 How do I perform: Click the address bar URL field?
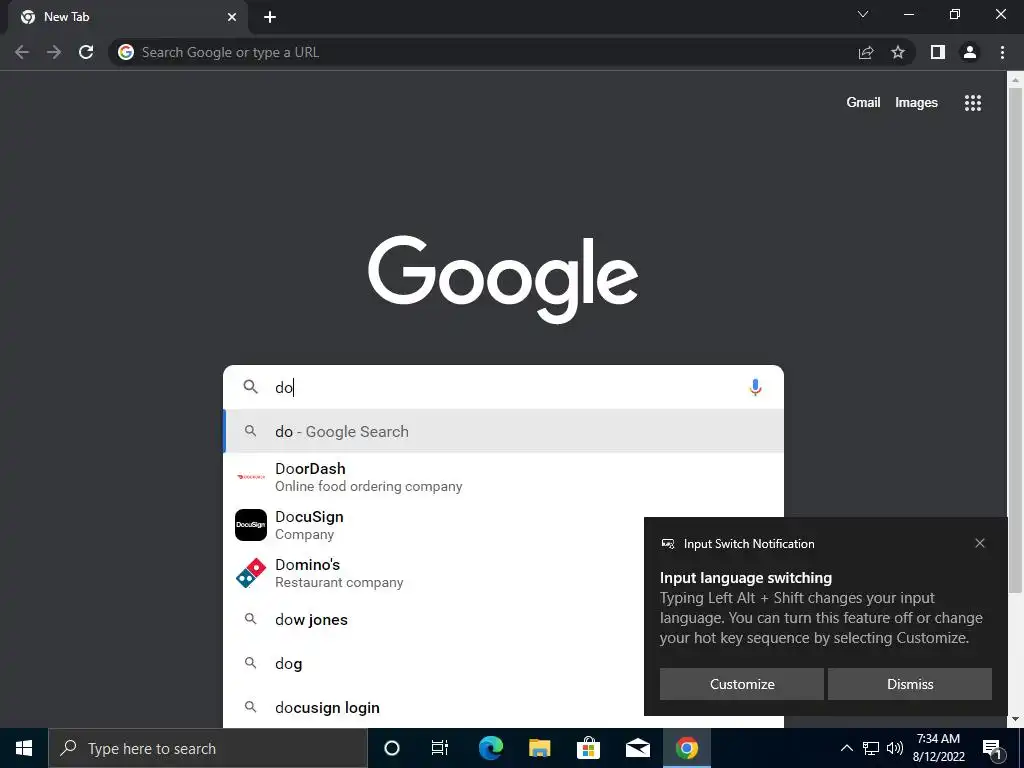click(x=483, y=52)
